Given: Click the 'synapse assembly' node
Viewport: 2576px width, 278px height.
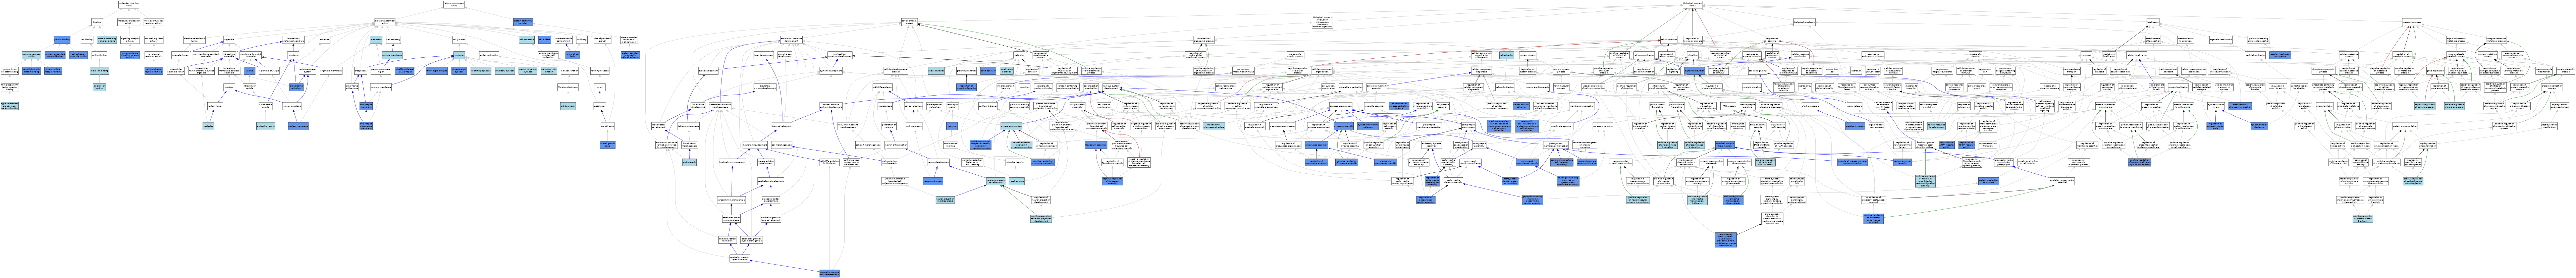Looking at the screenshot, I should pyautogui.click(x=1344, y=126).
